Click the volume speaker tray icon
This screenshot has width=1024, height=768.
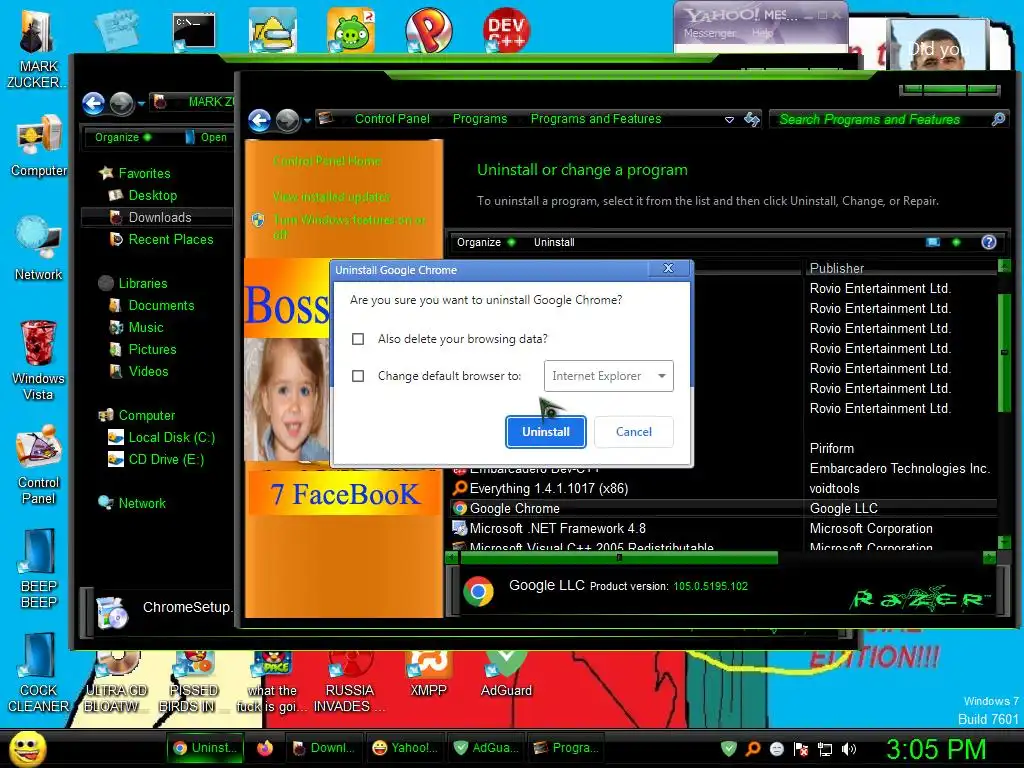[x=849, y=749]
